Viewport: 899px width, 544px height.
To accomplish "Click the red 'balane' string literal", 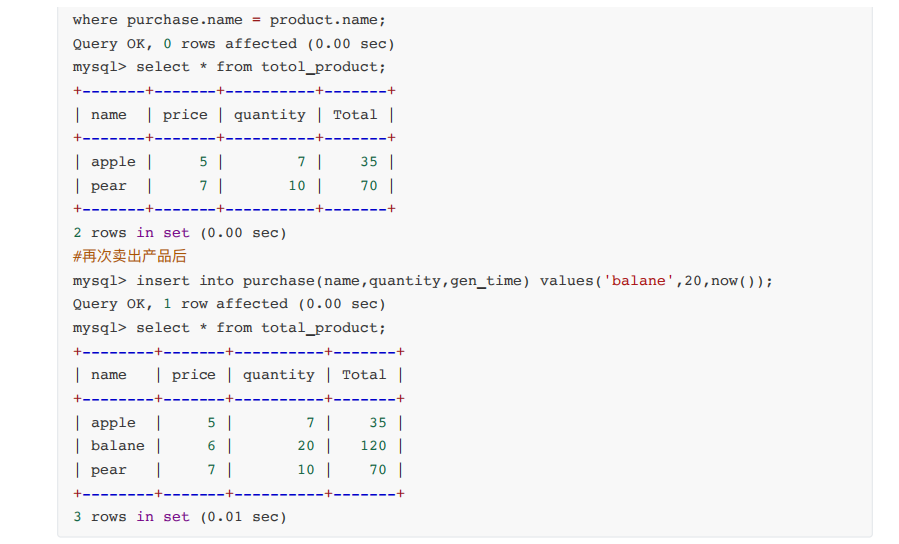I will pos(639,281).
